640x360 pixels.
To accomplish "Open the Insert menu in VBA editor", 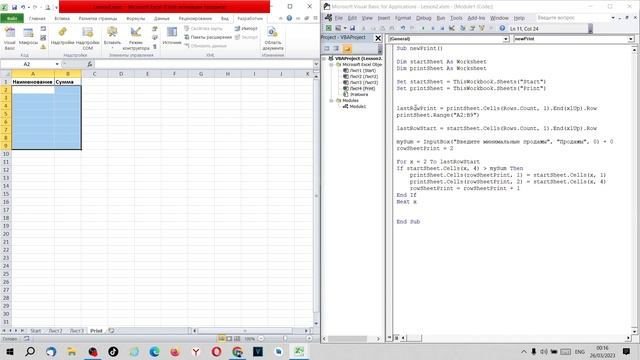I will (384, 18).
